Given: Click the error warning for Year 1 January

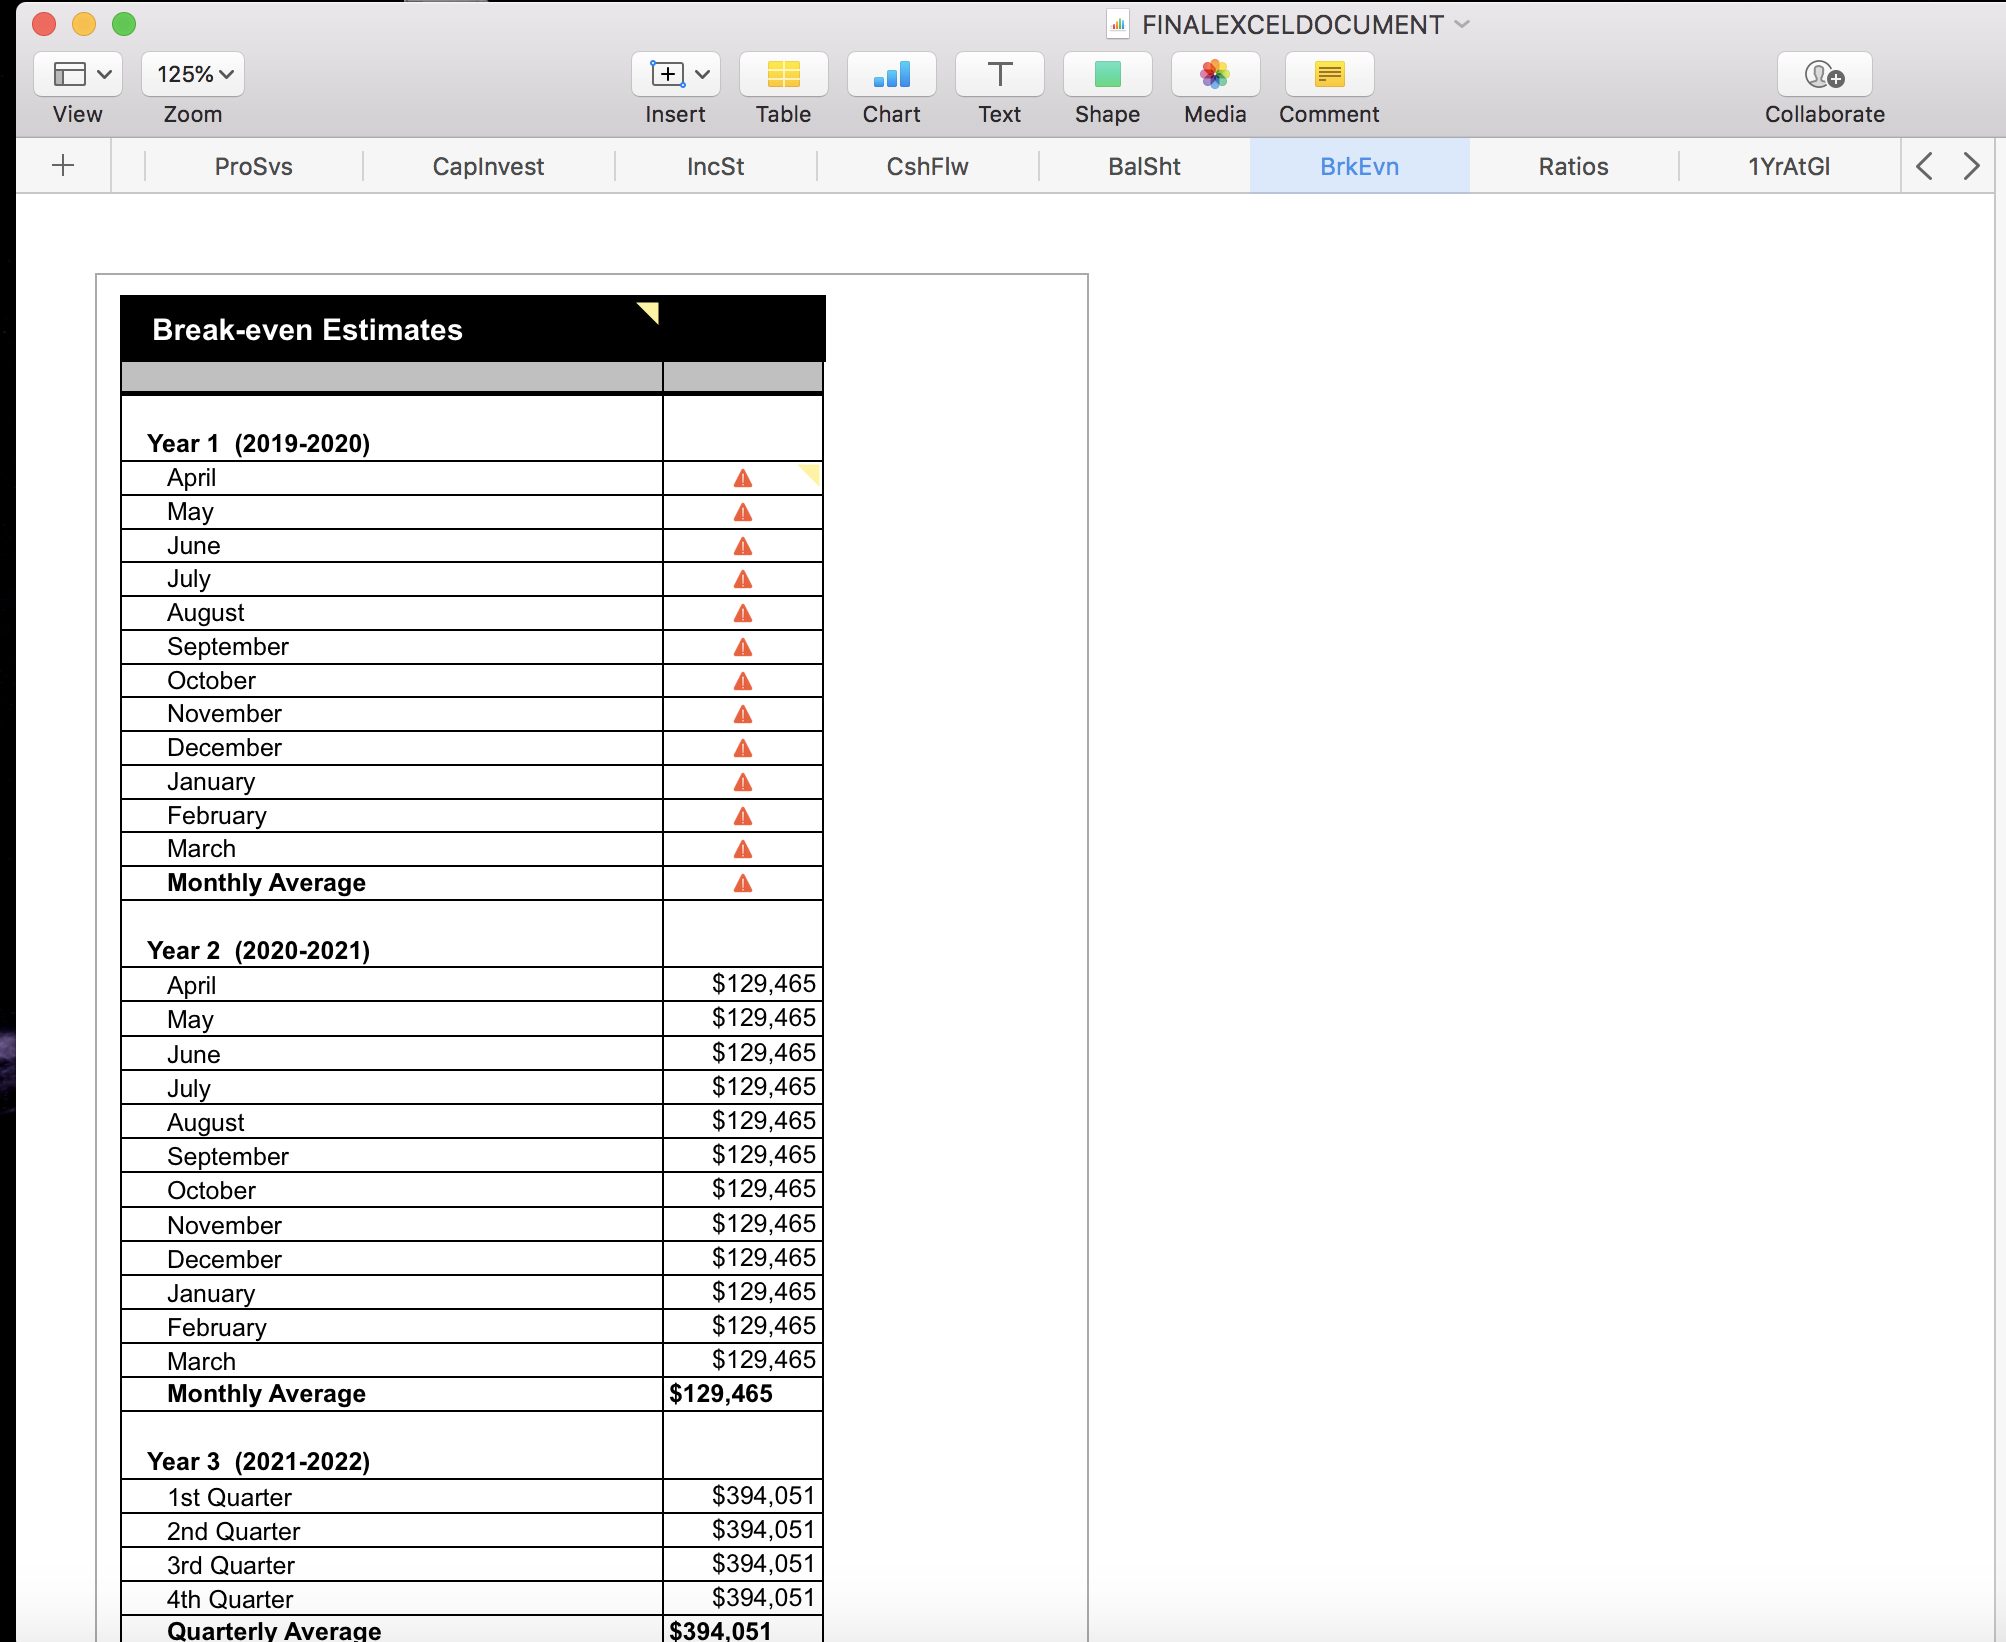Looking at the screenshot, I should 743,782.
